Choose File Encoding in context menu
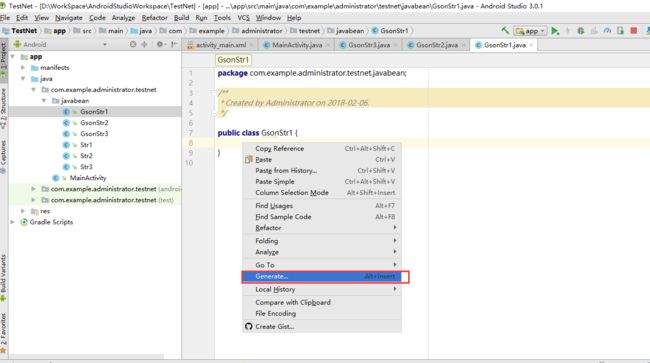Screen dimensions: 650x363 tap(322, 314)
